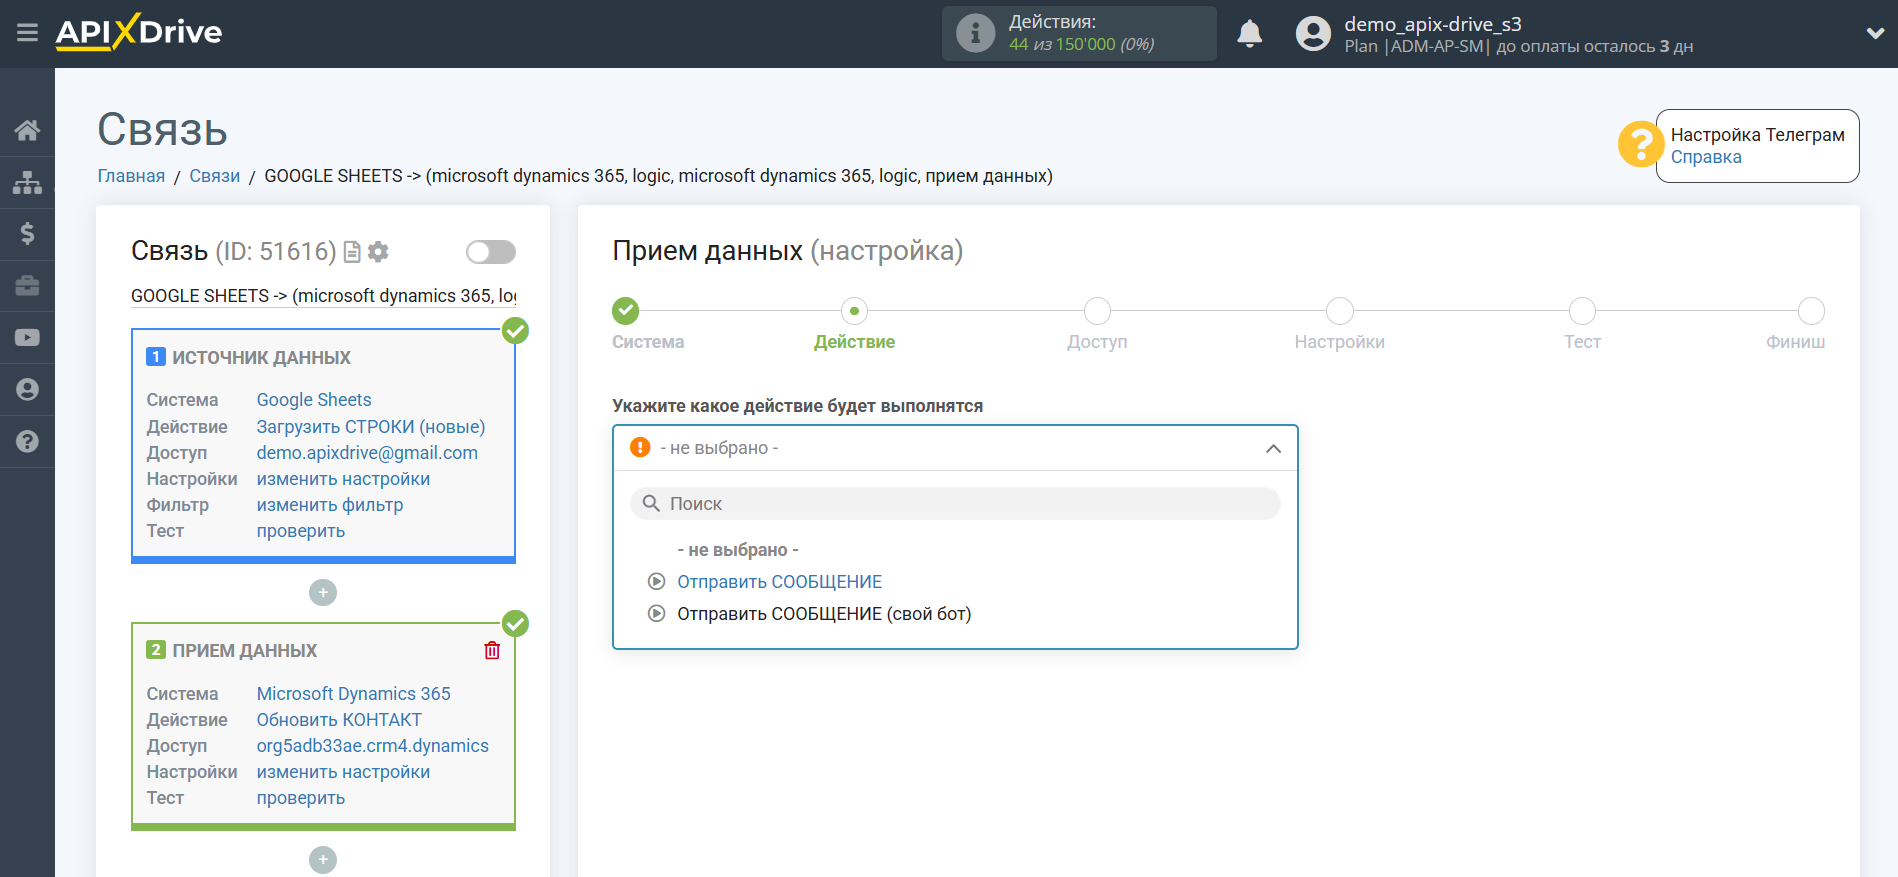Select Отправить СООБЩЕНИЕ (свой бот) option
The height and width of the screenshot is (877, 1898).
[x=824, y=614]
